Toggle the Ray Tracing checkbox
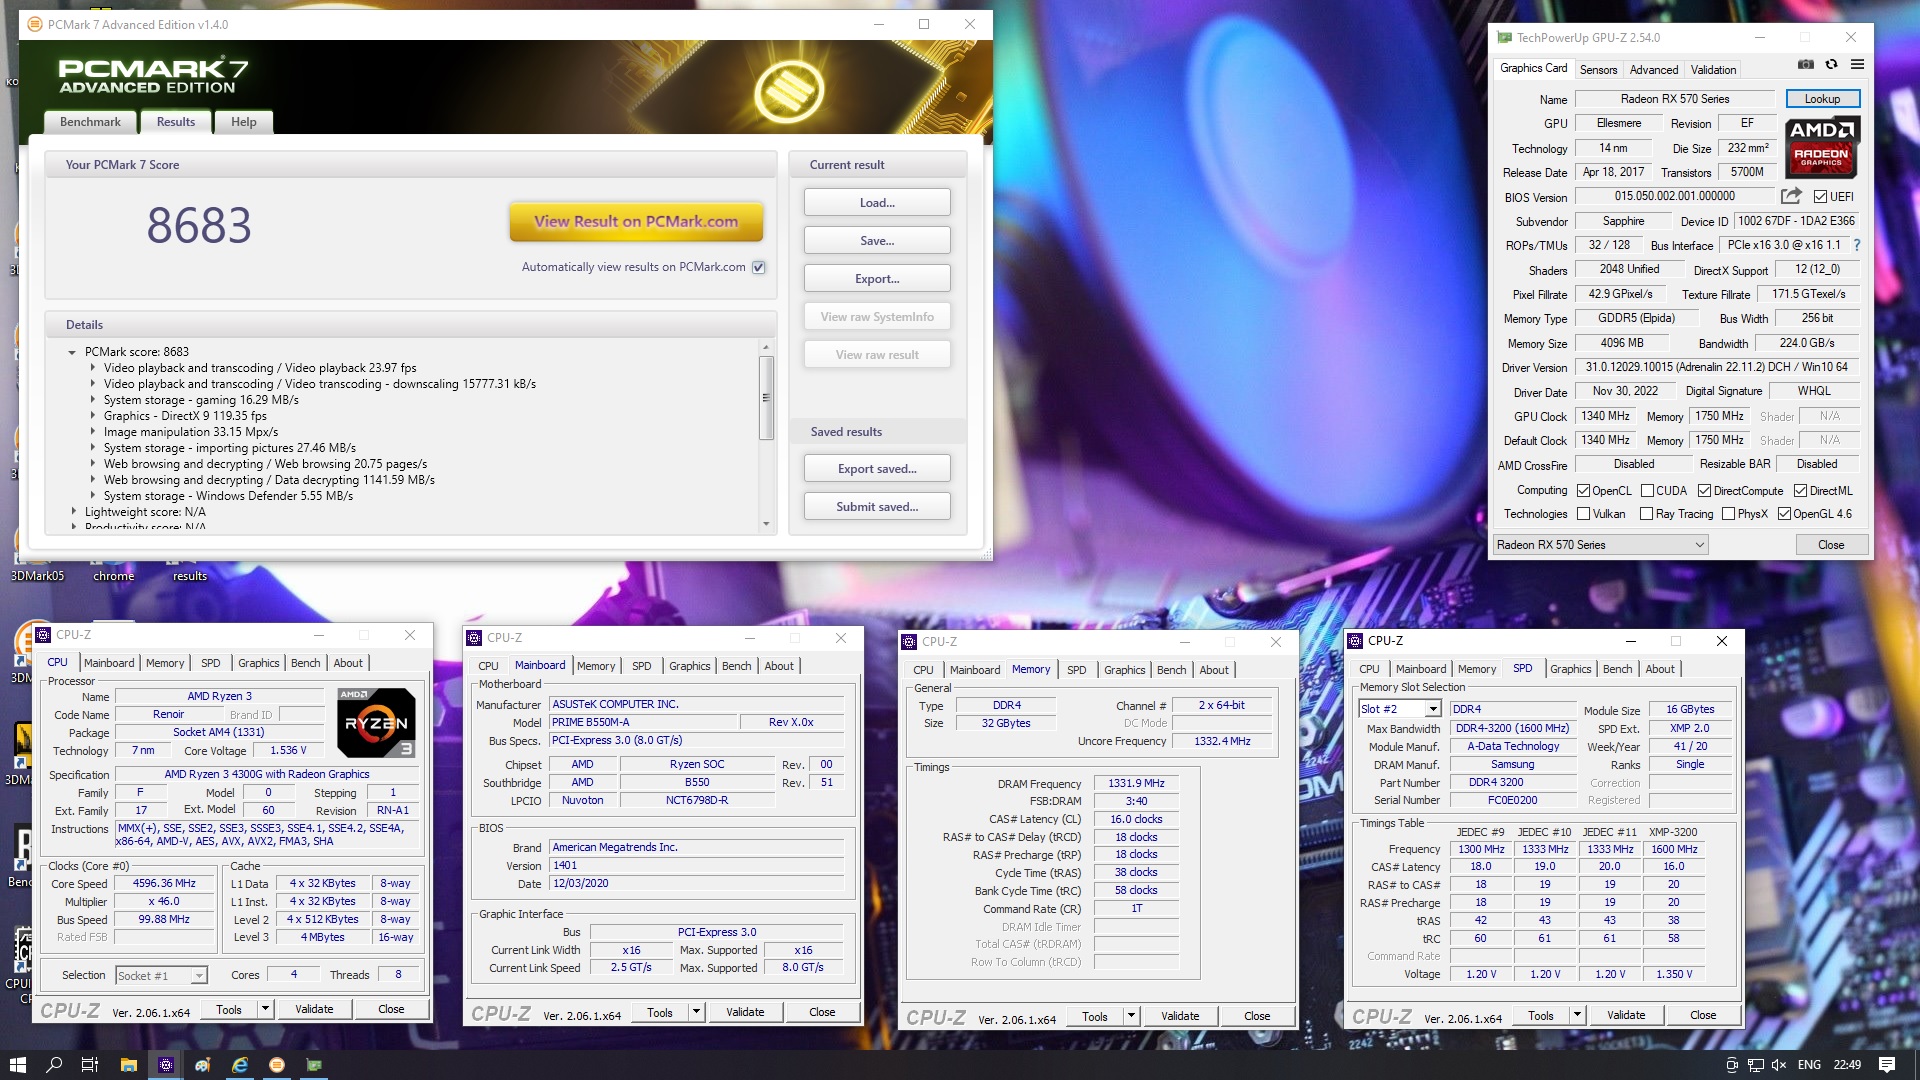This screenshot has width=1920, height=1080. (x=1646, y=514)
